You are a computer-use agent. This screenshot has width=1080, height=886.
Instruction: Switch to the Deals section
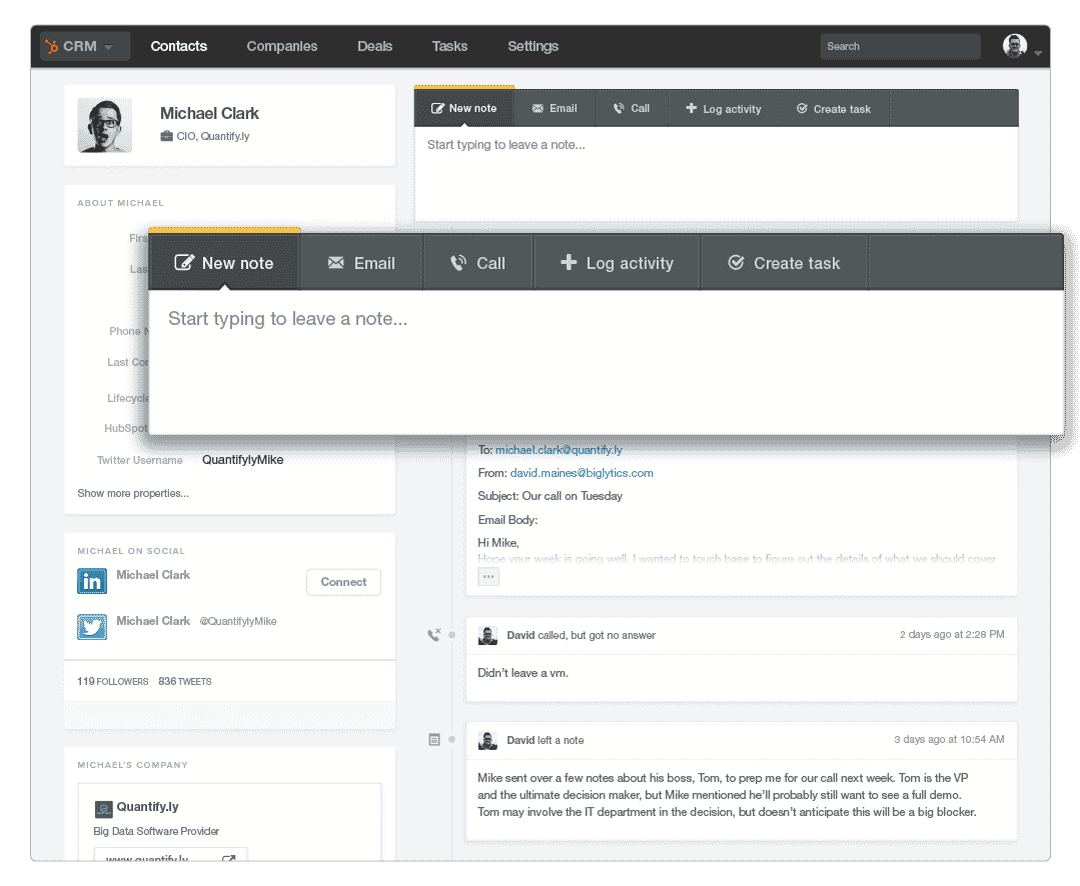375,46
